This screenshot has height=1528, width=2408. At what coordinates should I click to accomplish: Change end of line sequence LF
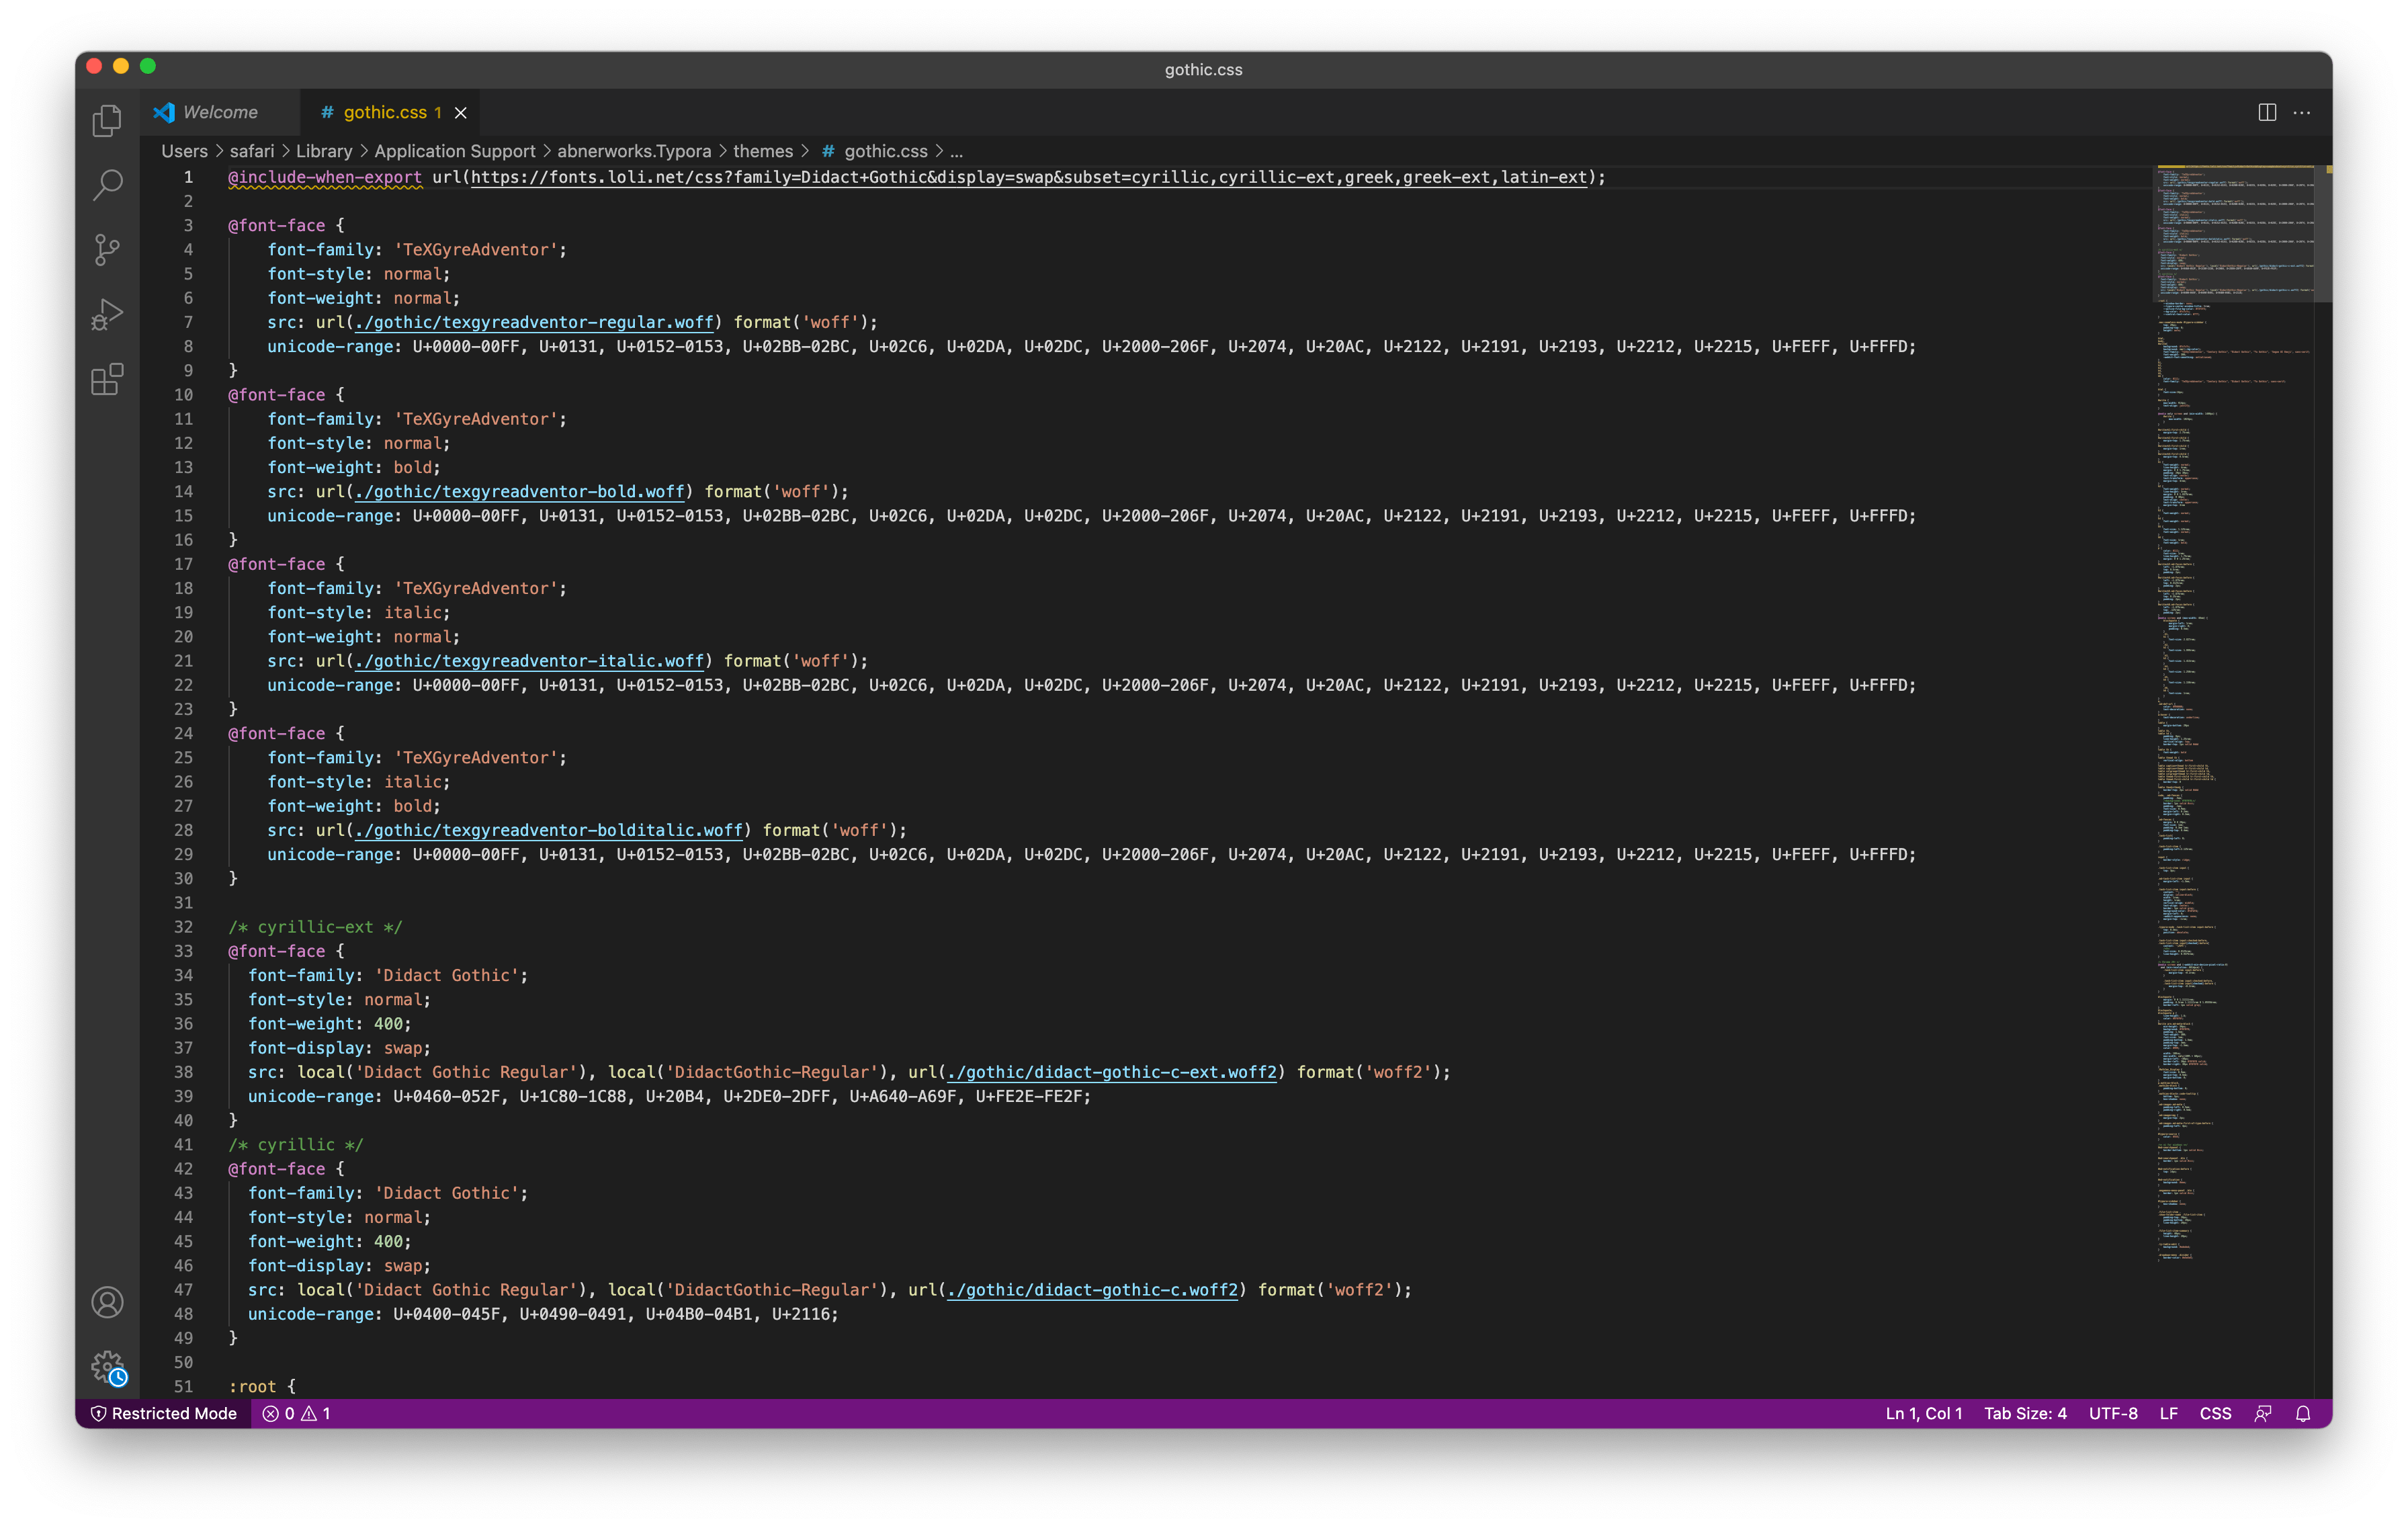[x=2168, y=1413]
